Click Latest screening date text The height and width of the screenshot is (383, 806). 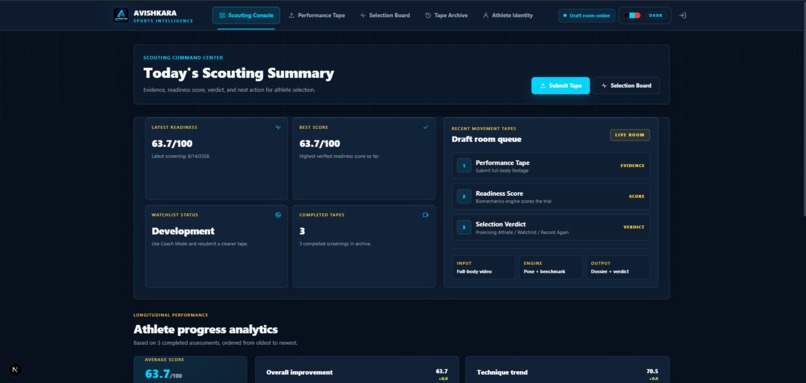point(180,156)
